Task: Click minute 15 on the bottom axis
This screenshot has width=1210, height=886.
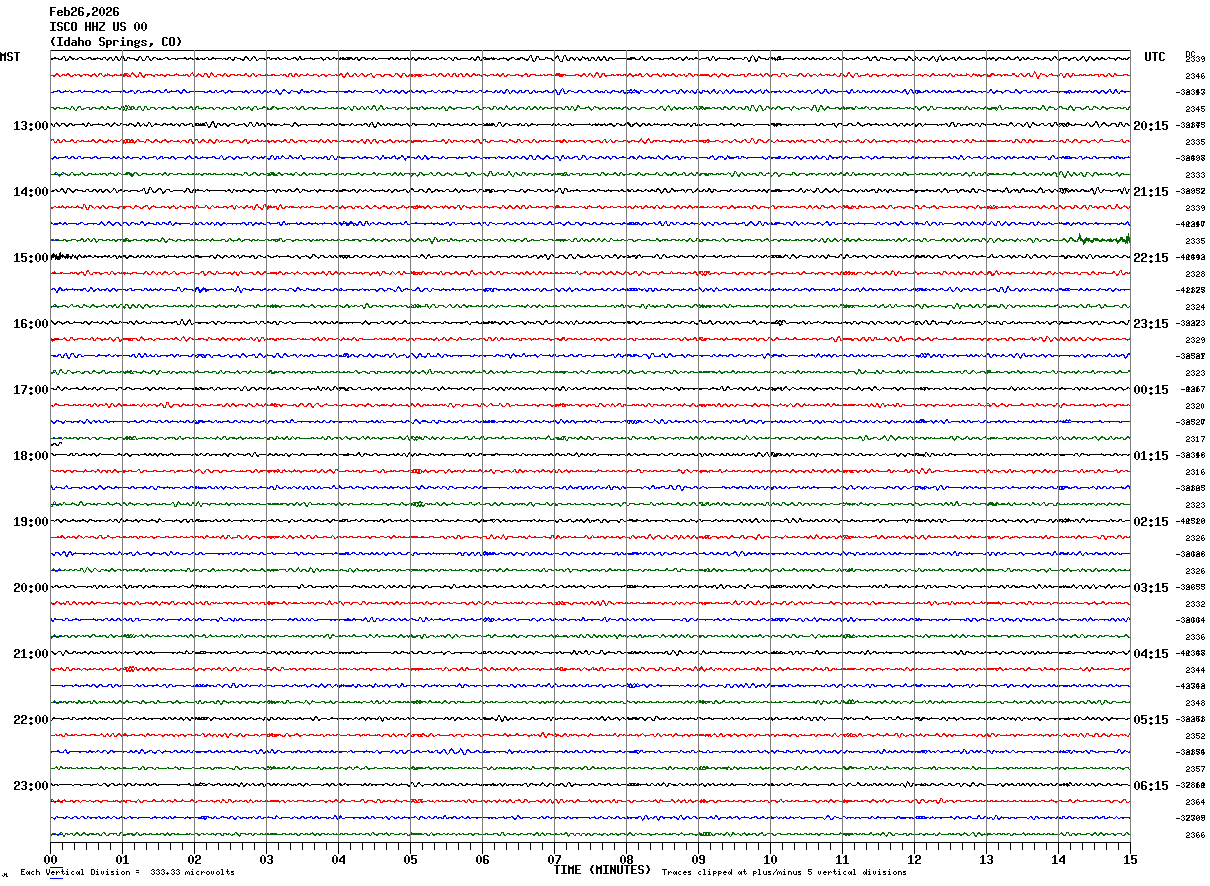Action: coord(1129,859)
